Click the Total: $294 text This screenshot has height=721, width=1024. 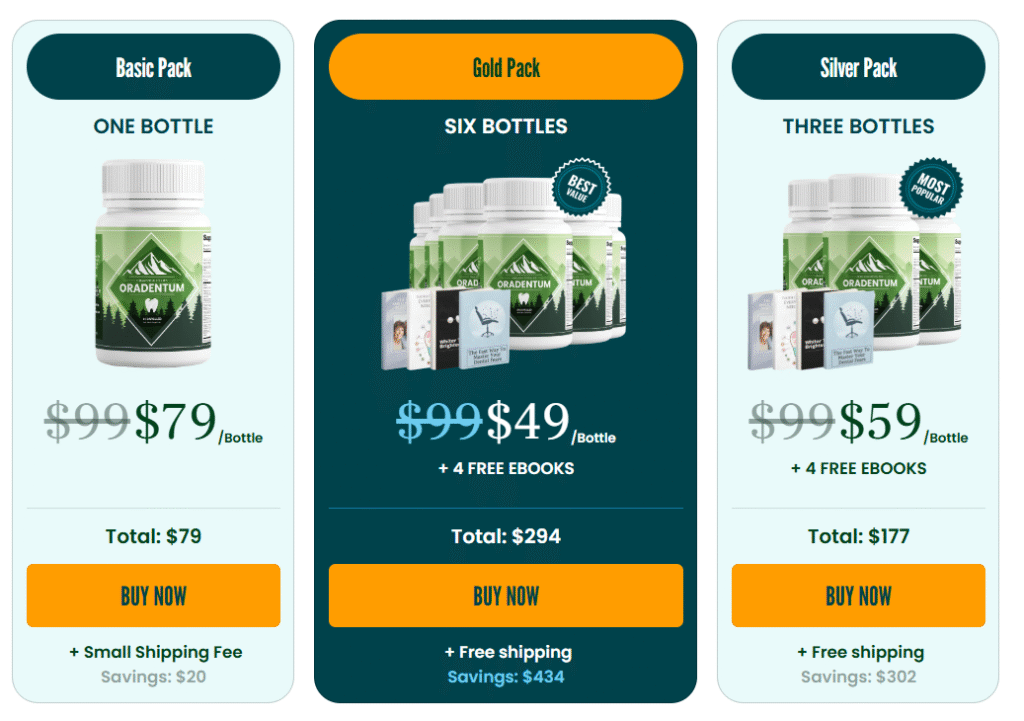coord(506,536)
